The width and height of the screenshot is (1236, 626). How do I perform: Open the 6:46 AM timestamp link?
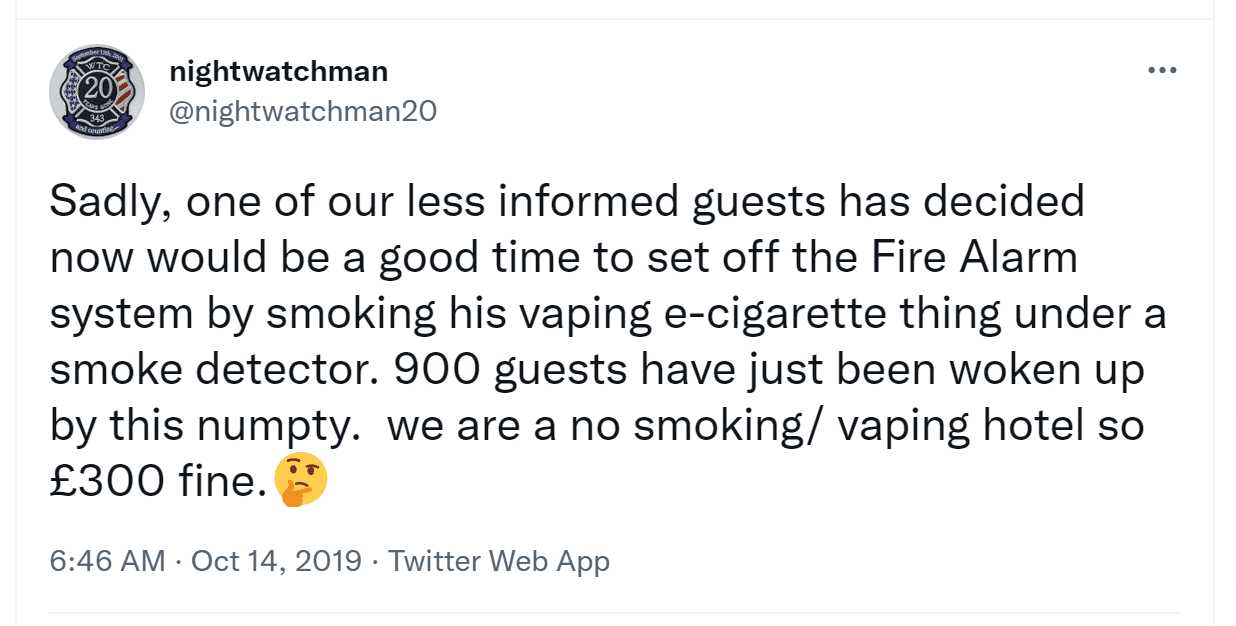click(107, 560)
